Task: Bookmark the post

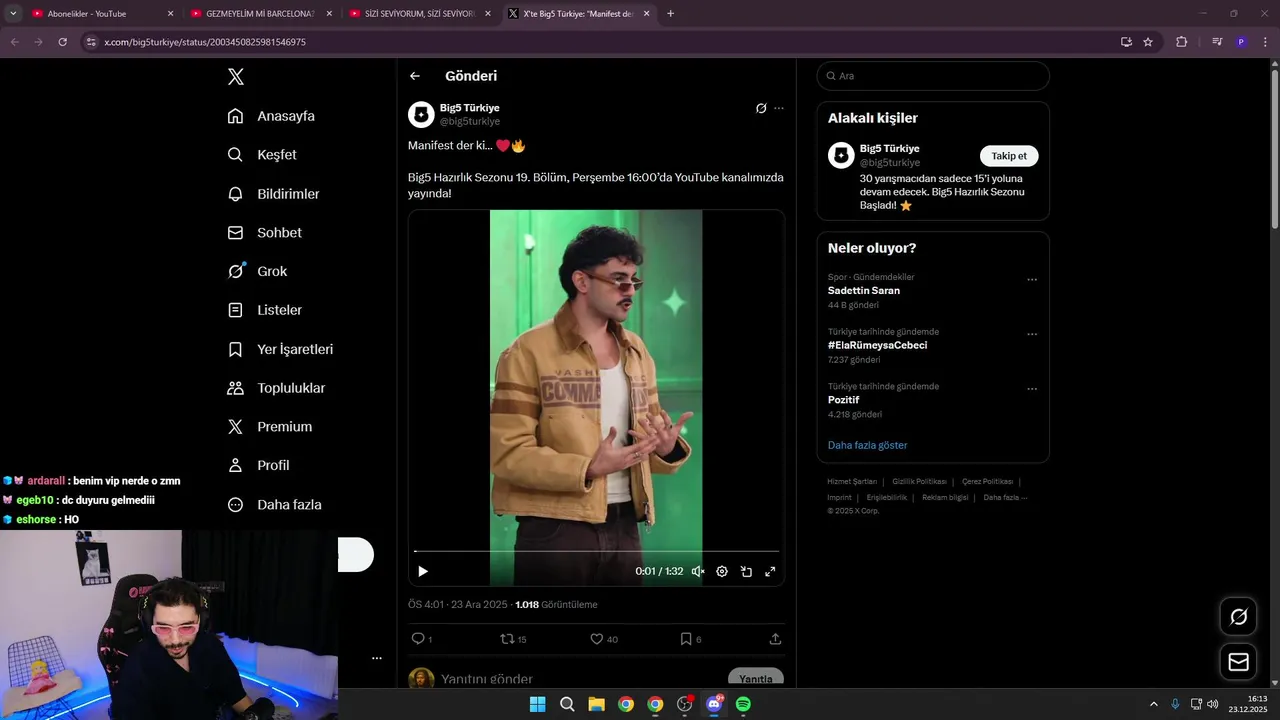Action: pyautogui.click(x=686, y=639)
